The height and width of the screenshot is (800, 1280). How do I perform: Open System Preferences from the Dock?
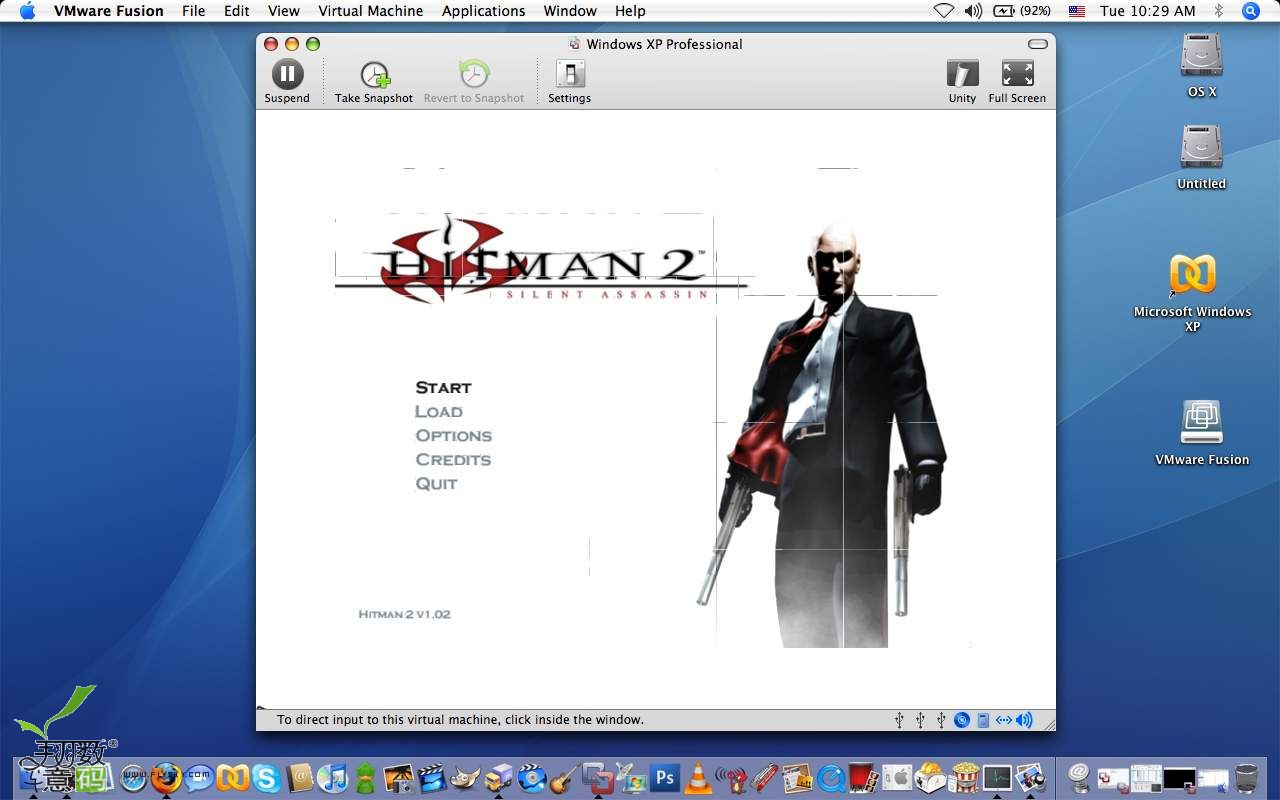pos(897,777)
